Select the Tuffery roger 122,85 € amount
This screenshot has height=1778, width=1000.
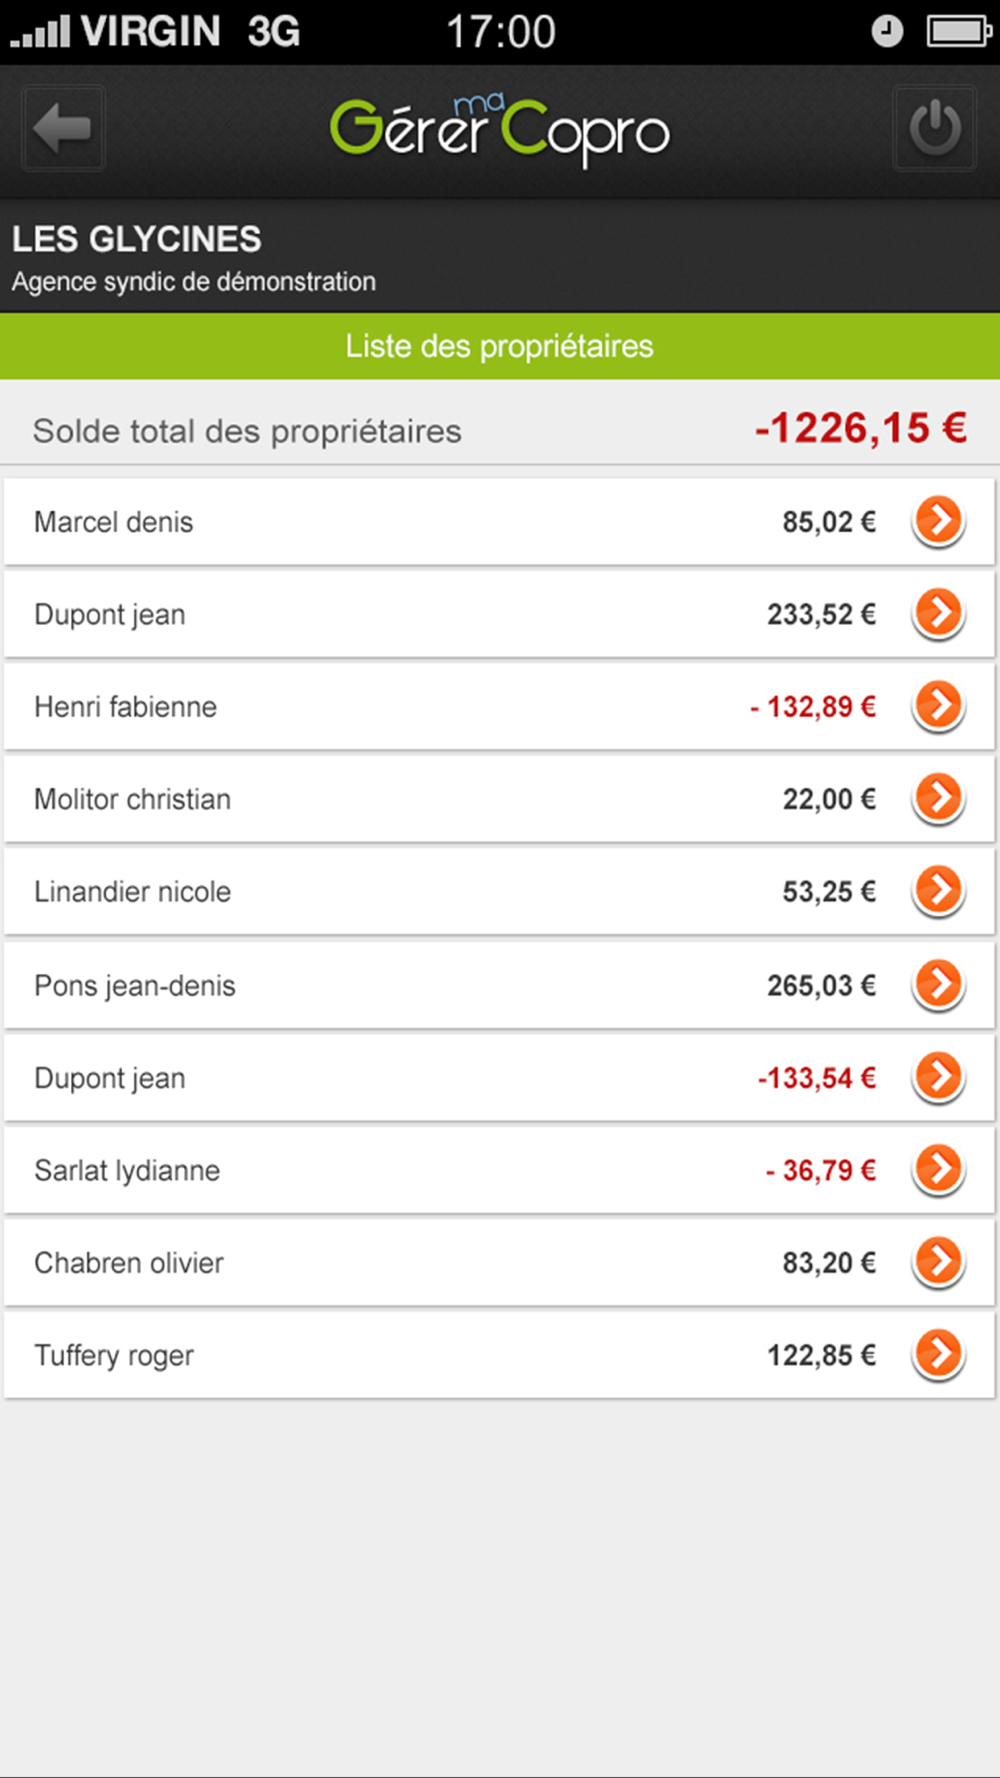pyautogui.click(x=821, y=1356)
